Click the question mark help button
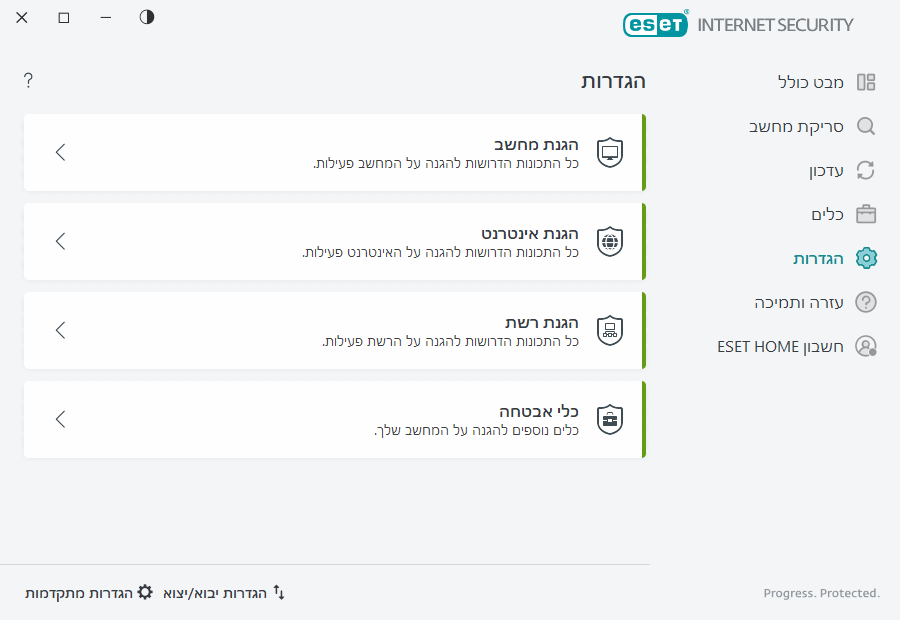This screenshot has height=620, width=900. [28, 80]
